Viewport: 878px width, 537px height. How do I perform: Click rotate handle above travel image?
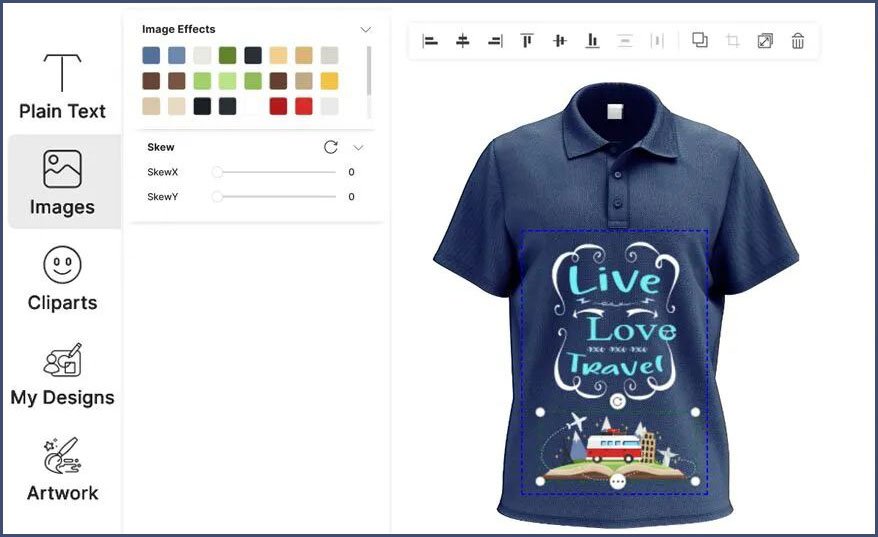tap(617, 401)
